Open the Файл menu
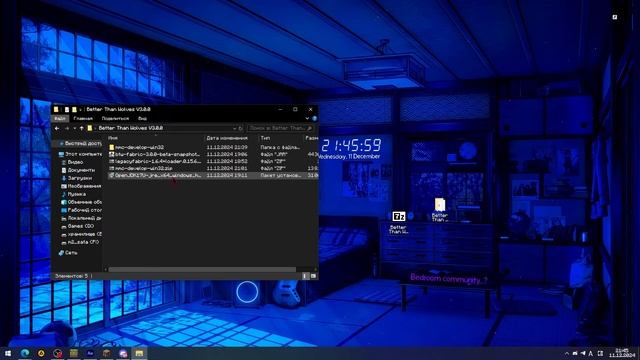Screen dimensions: 640x360 (x=60, y=118)
